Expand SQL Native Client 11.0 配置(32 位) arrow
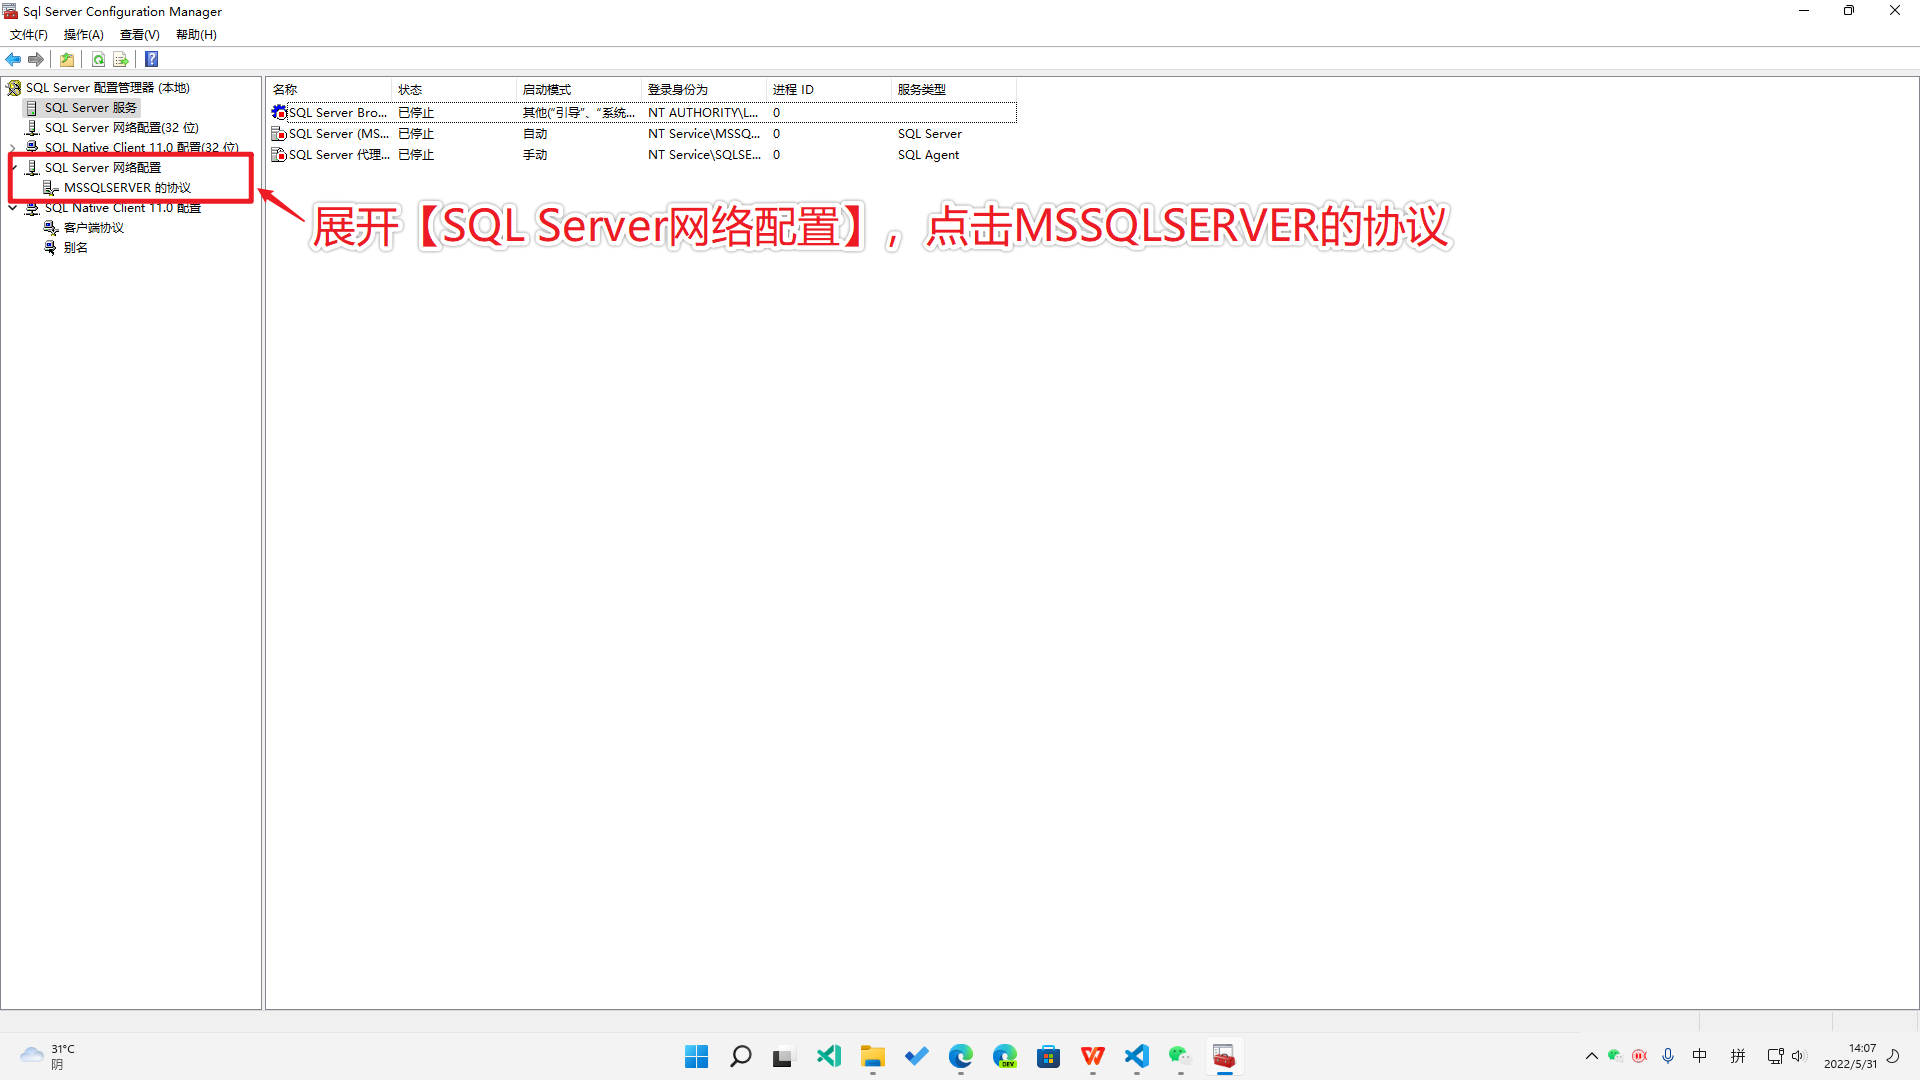Screen dimensions: 1920x1080 point(12,147)
